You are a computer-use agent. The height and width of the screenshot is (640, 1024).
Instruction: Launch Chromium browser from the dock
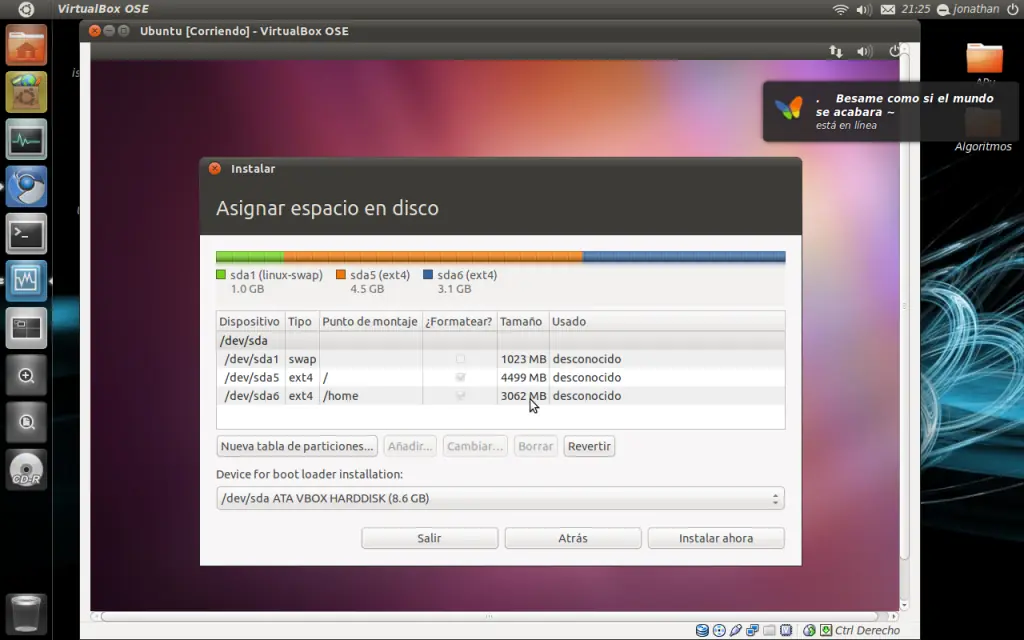pyautogui.click(x=26, y=187)
